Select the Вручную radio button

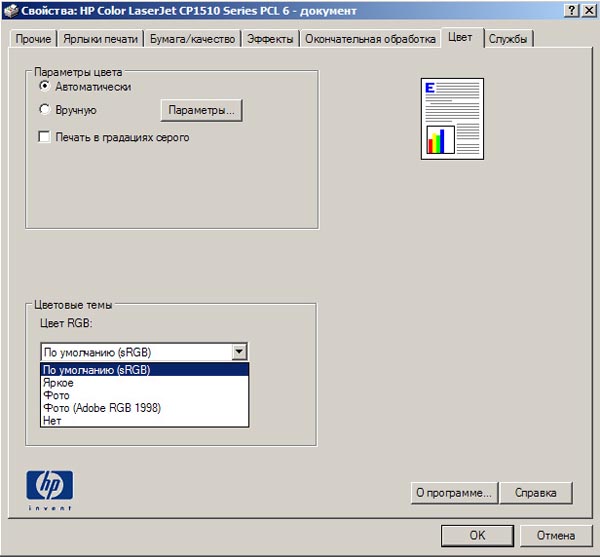point(45,110)
